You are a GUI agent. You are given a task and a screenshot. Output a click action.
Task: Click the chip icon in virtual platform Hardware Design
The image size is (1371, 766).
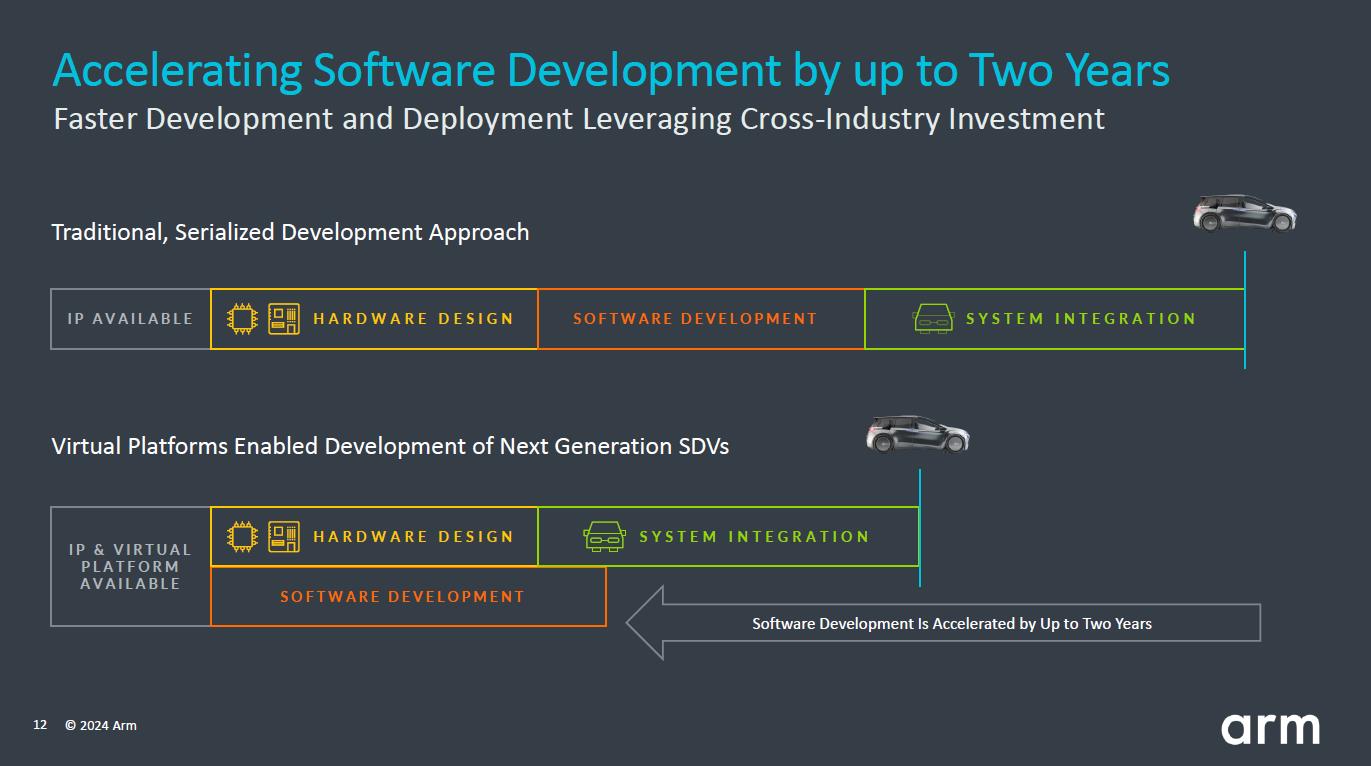(x=242, y=537)
